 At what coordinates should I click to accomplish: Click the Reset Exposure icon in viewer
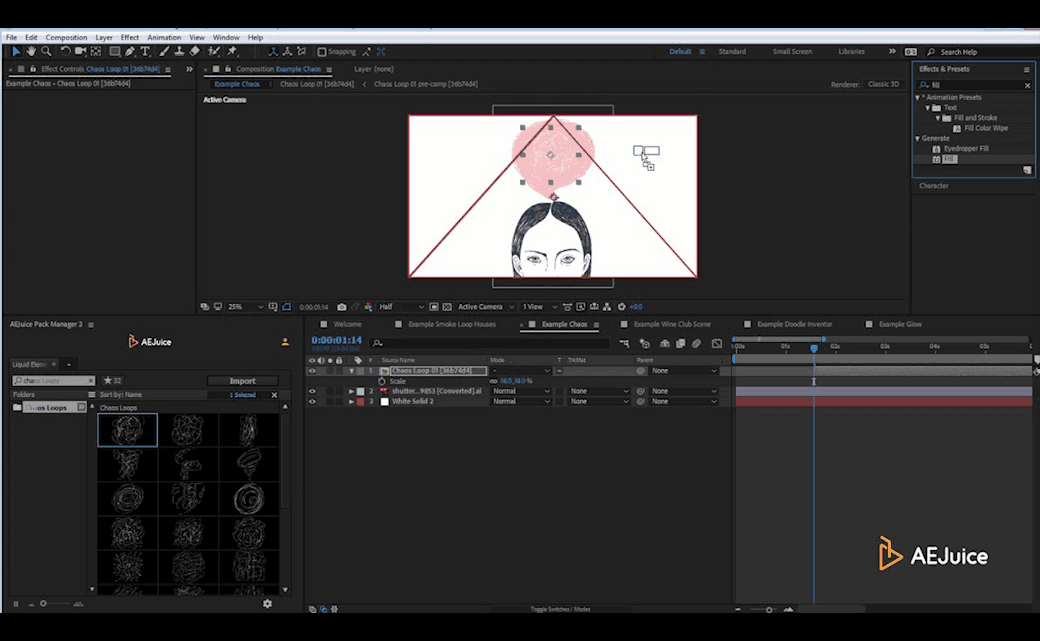pos(621,307)
